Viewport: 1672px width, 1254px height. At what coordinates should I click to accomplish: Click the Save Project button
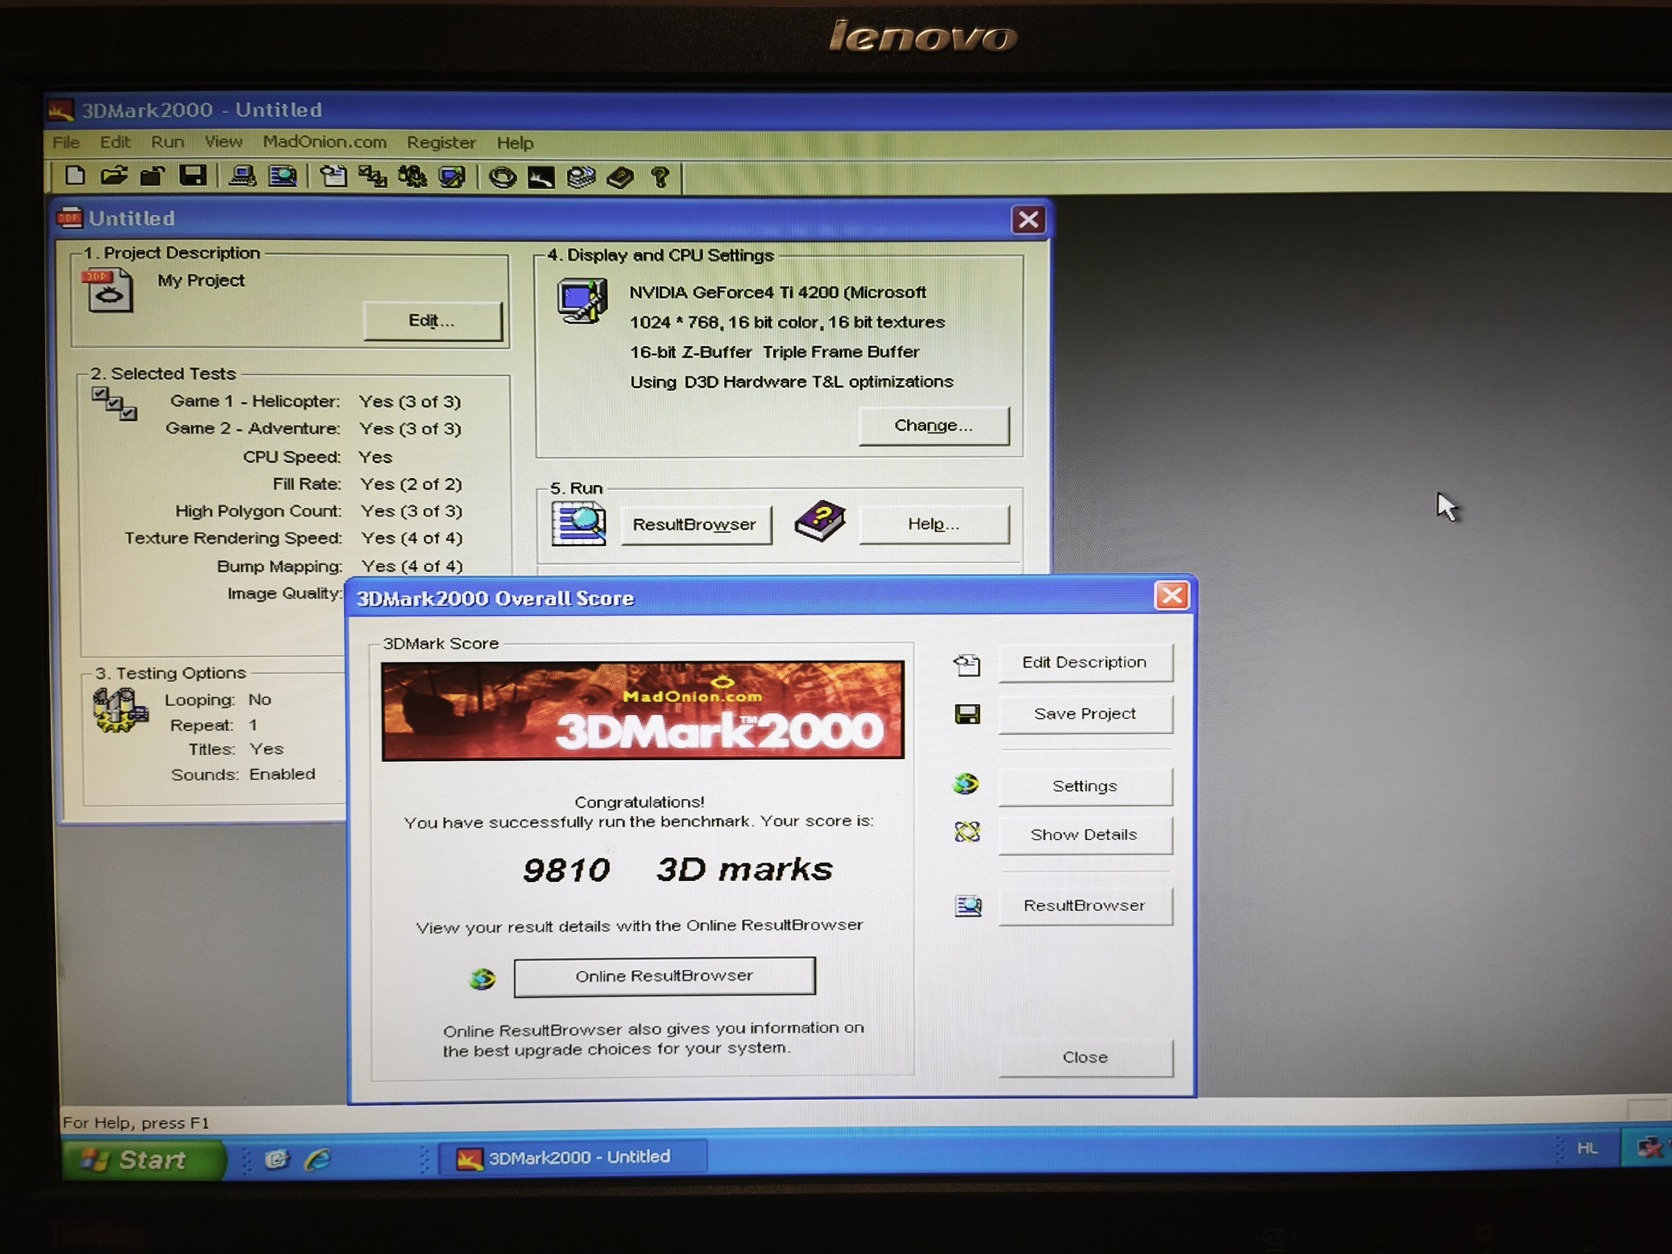click(1085, 714)
